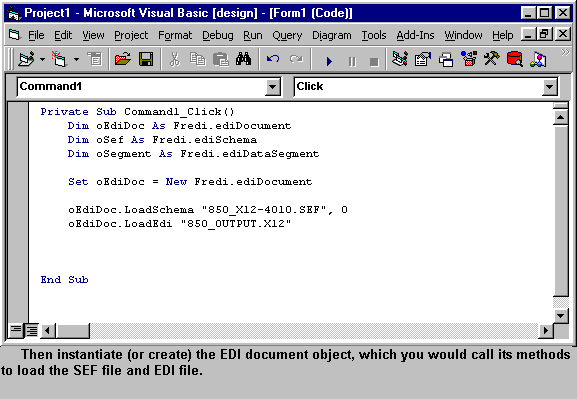Click the Undo arrow icon

coord(273,59)
